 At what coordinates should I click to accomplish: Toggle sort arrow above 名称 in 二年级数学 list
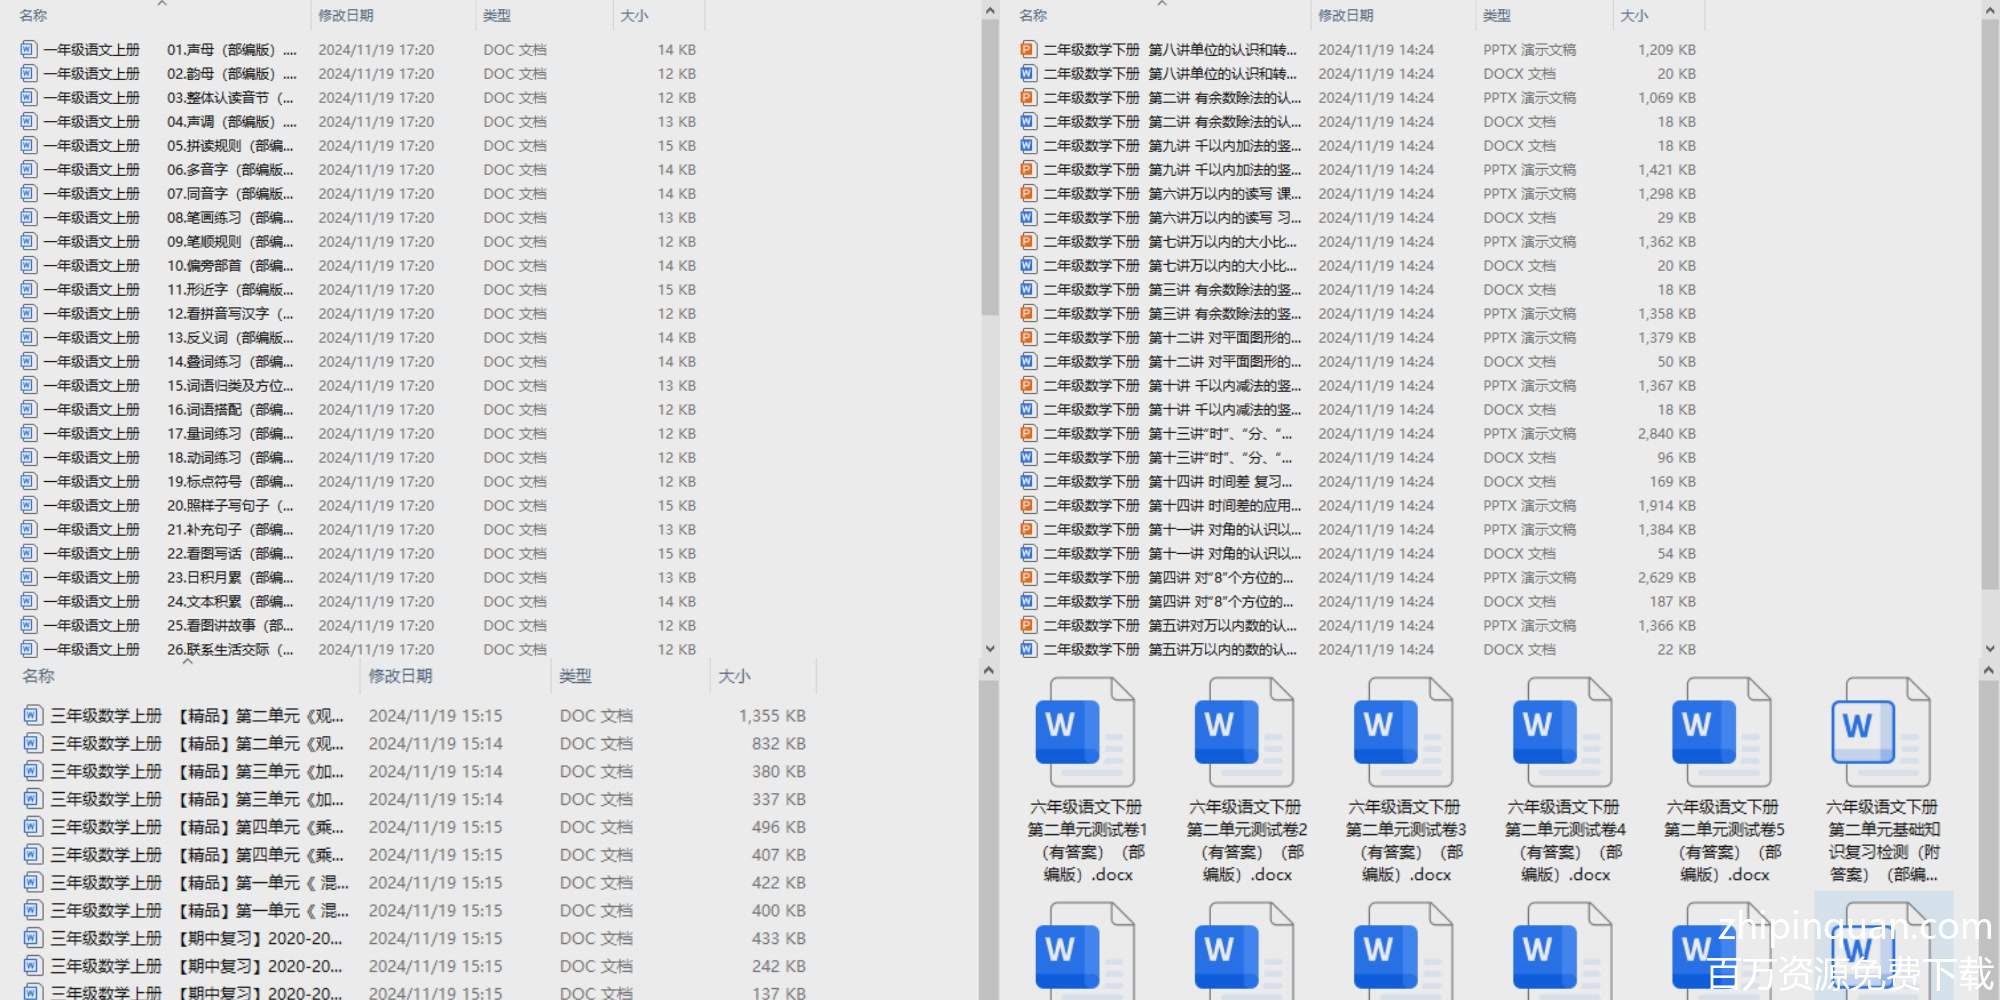[x=1162, y=4]
